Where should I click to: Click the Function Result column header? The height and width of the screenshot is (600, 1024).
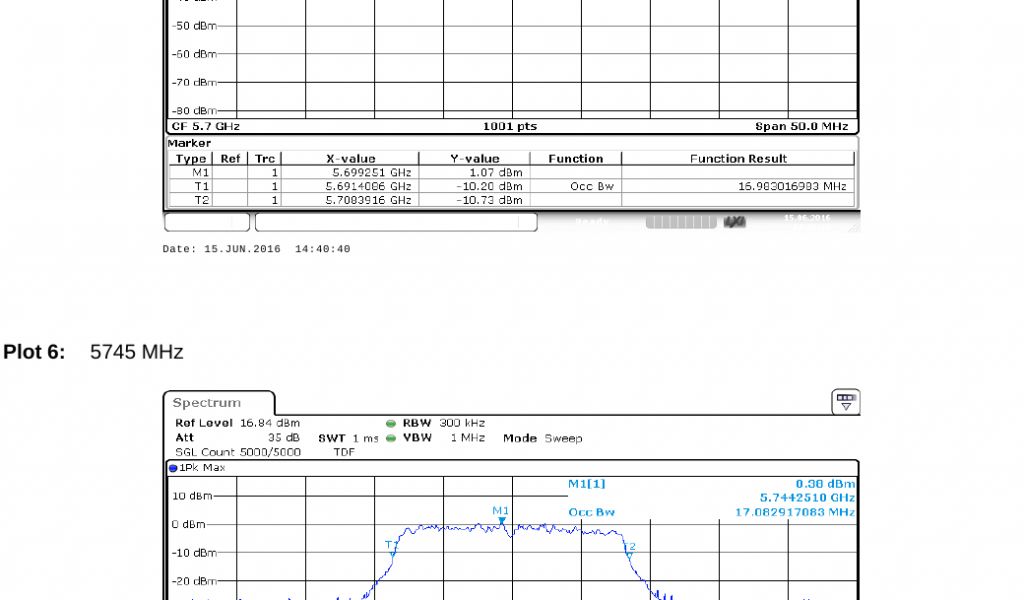(x=738, y=158)
